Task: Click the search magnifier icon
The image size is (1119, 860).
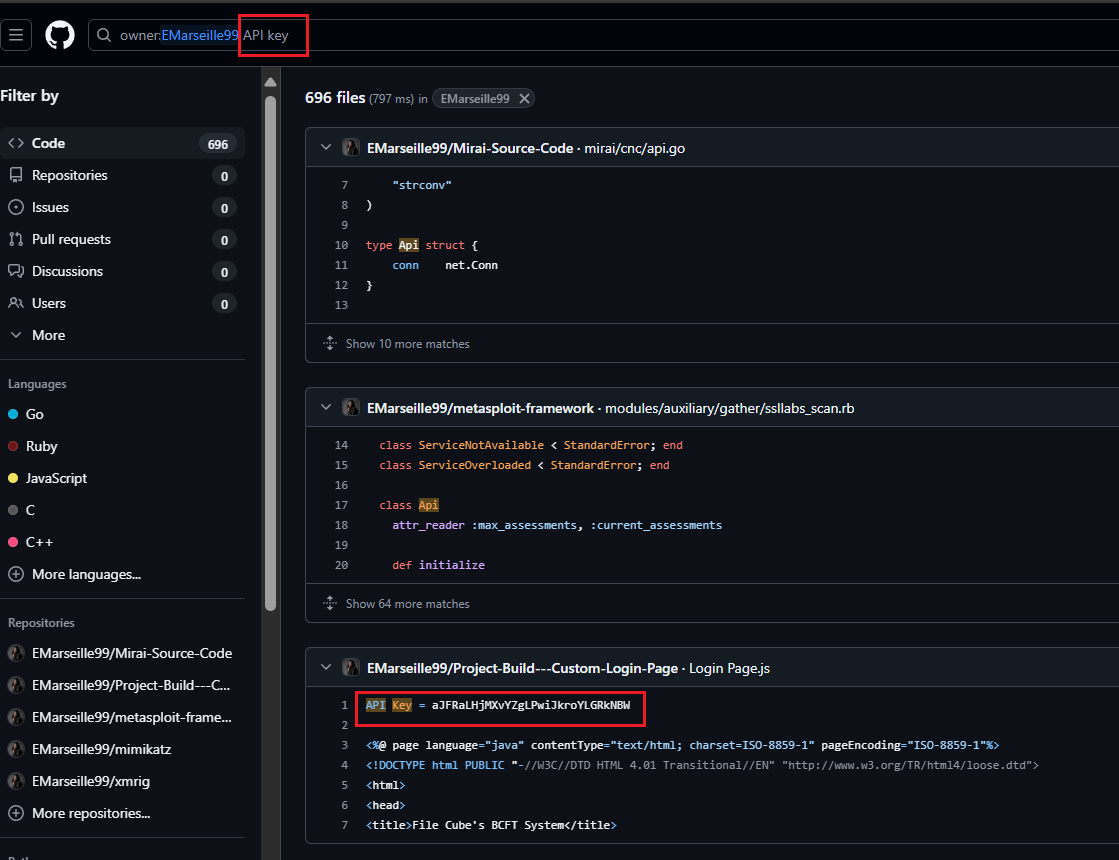Action: (104, 35)
